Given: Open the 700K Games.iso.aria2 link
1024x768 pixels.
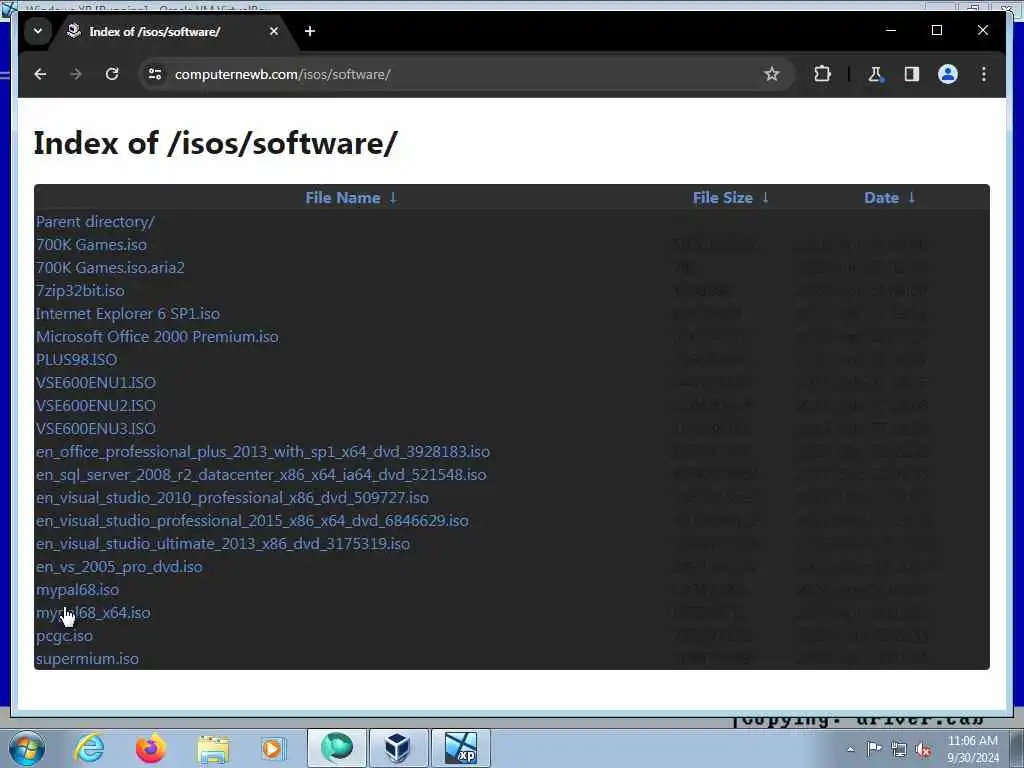Looking at the screenshot, I should 110,268.
